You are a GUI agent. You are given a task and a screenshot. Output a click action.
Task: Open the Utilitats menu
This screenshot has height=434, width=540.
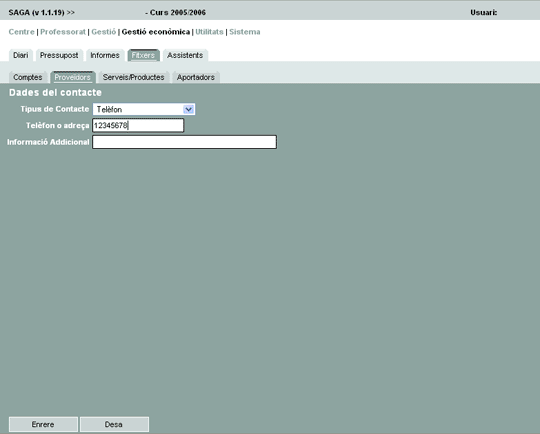209,32
